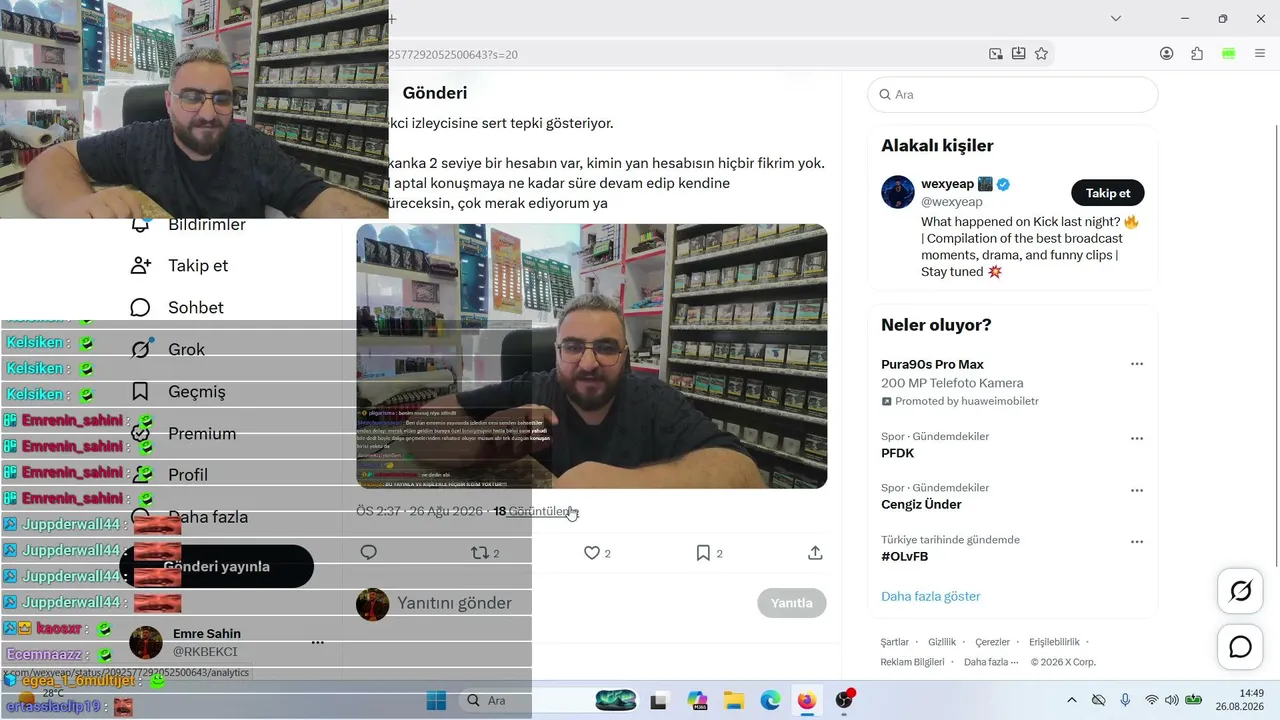
Task: Click the greyed Yanıtla reply button
Action: point(792,603)
